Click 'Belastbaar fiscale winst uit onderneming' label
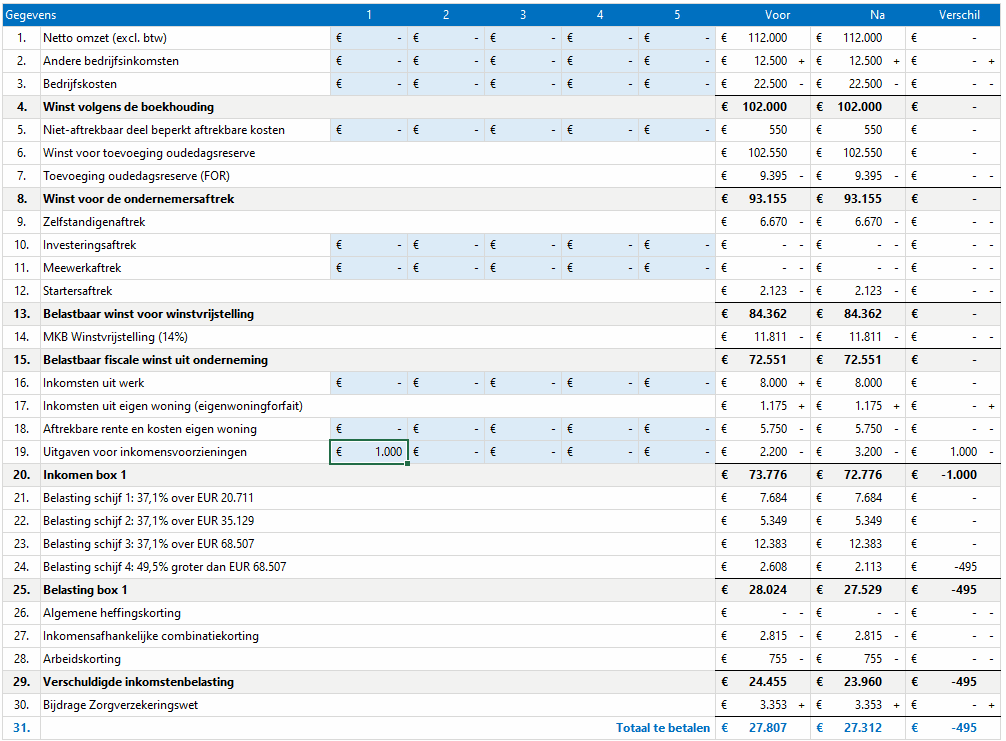Image resolution: width=1006 pixels, height=741 pixels. [155, 360]
